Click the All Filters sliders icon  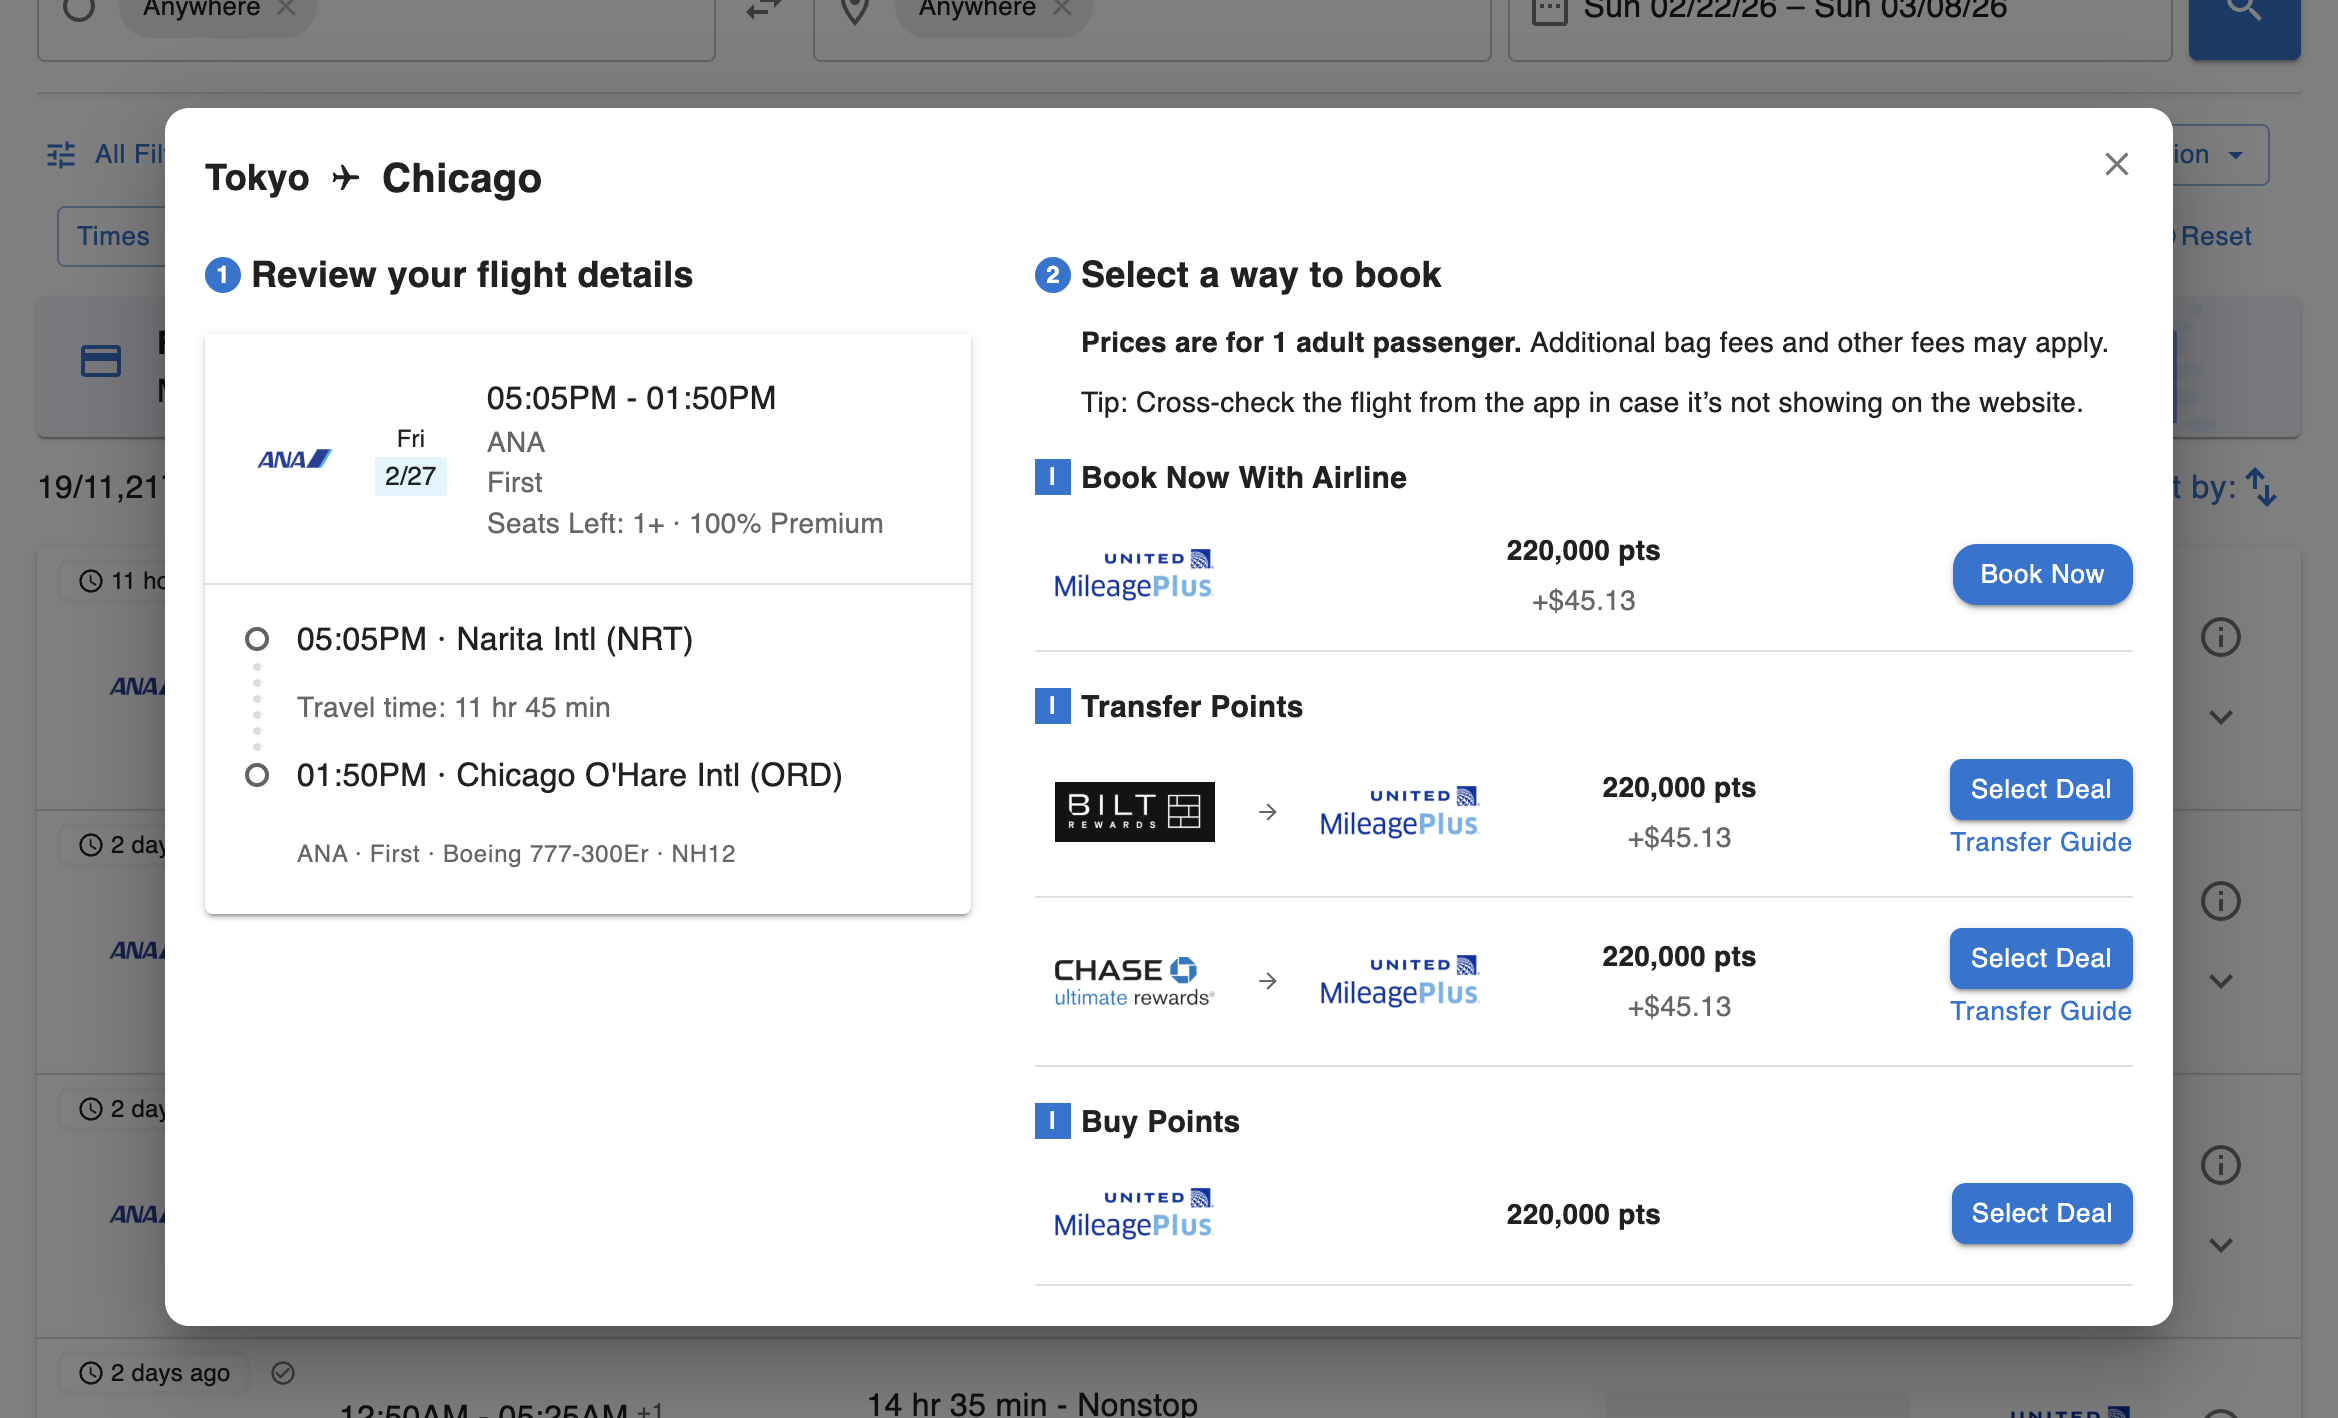(61, 155)
